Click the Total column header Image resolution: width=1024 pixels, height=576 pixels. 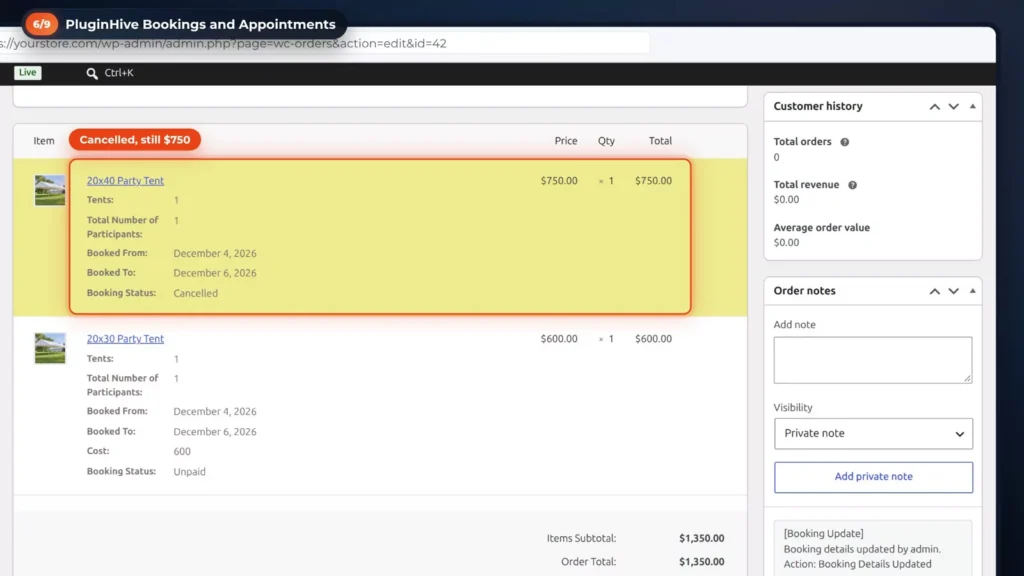click(x=660, y=140)
